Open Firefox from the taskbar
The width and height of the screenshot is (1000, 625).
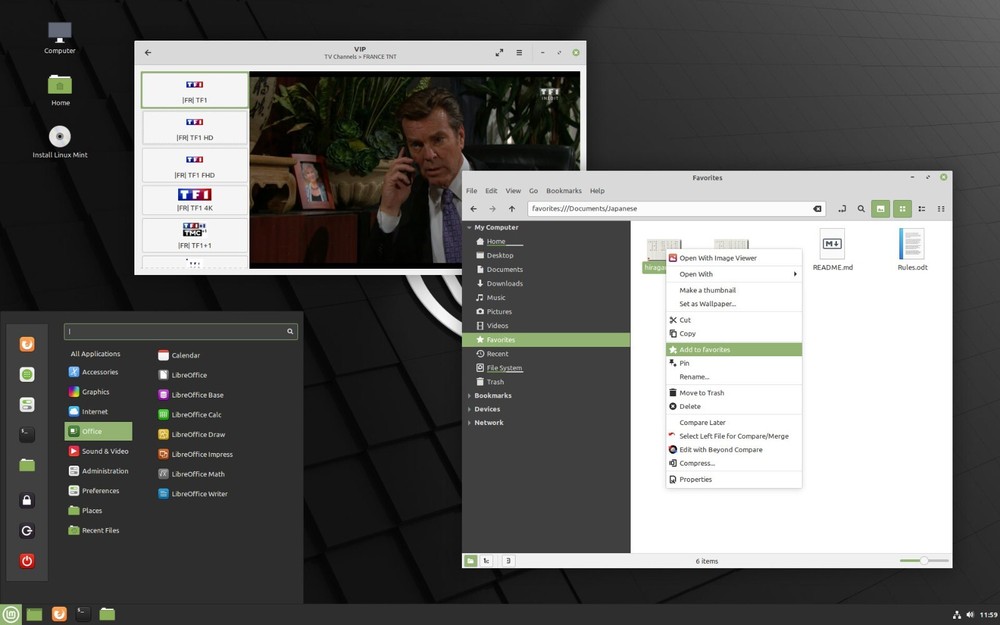coord(59,612)
